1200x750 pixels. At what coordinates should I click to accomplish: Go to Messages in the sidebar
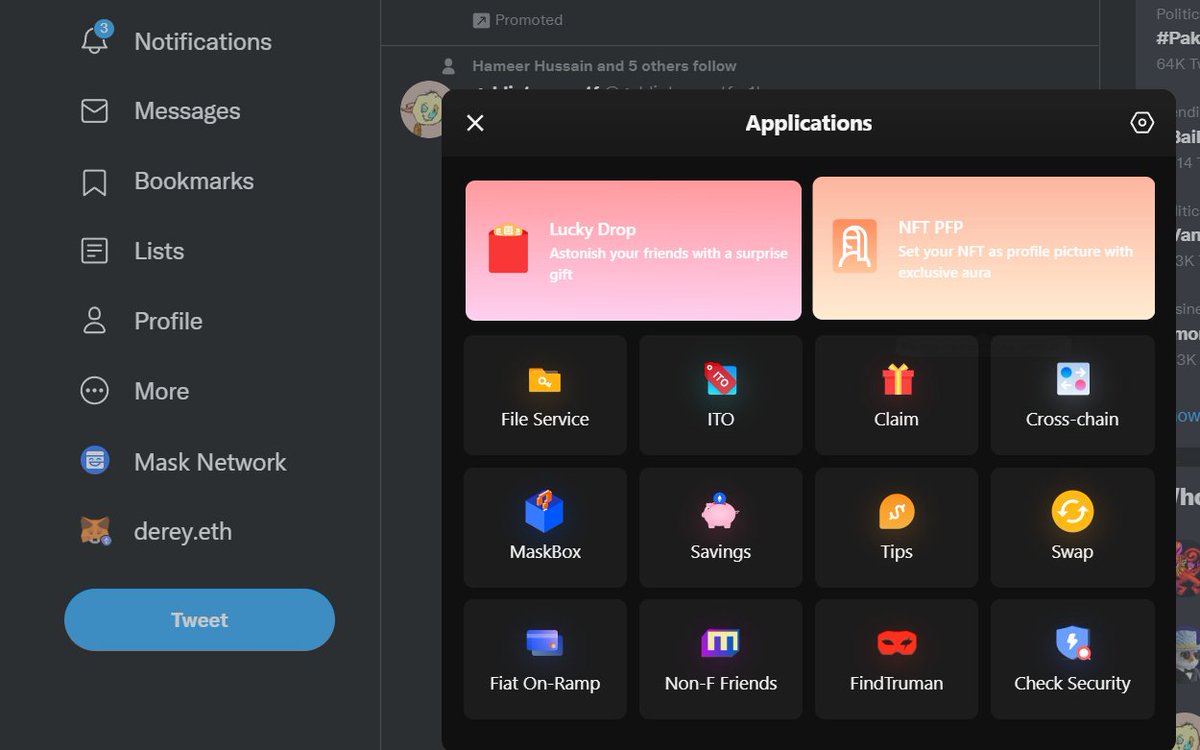161,111
